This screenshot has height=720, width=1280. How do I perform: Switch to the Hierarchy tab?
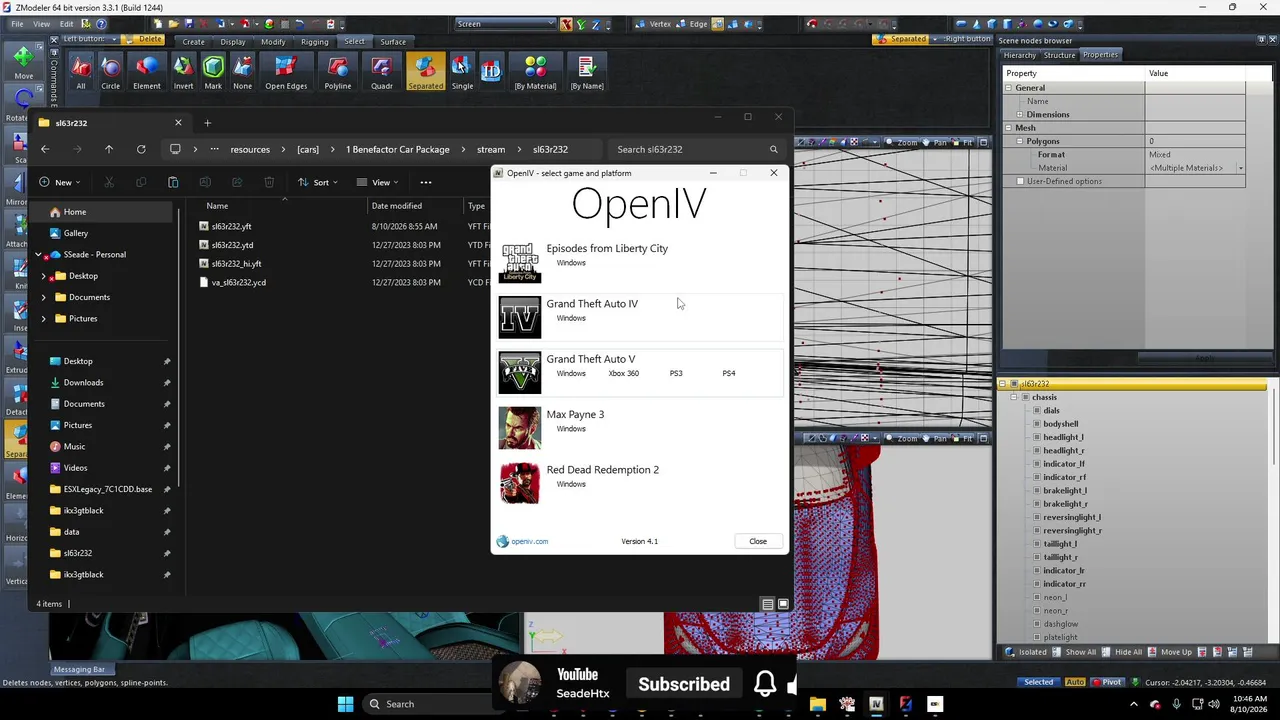(1020, 55)
